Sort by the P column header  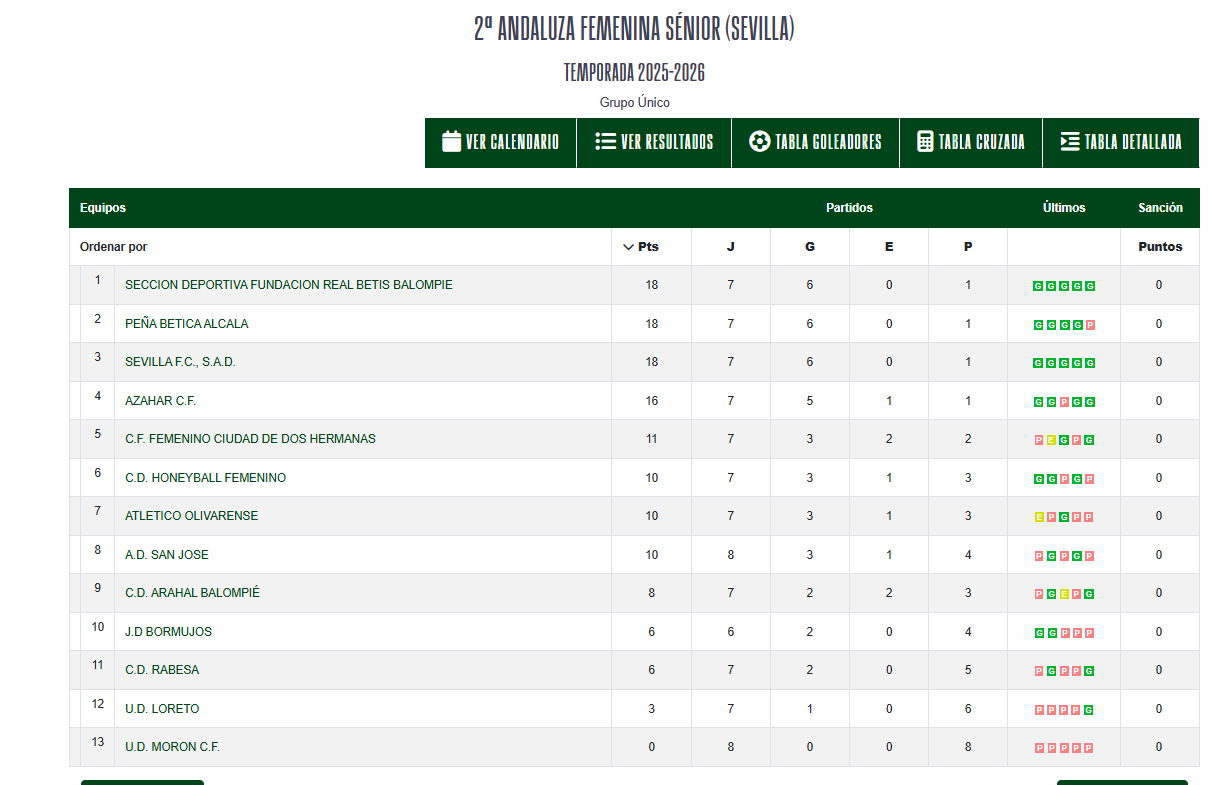(968, 247)
